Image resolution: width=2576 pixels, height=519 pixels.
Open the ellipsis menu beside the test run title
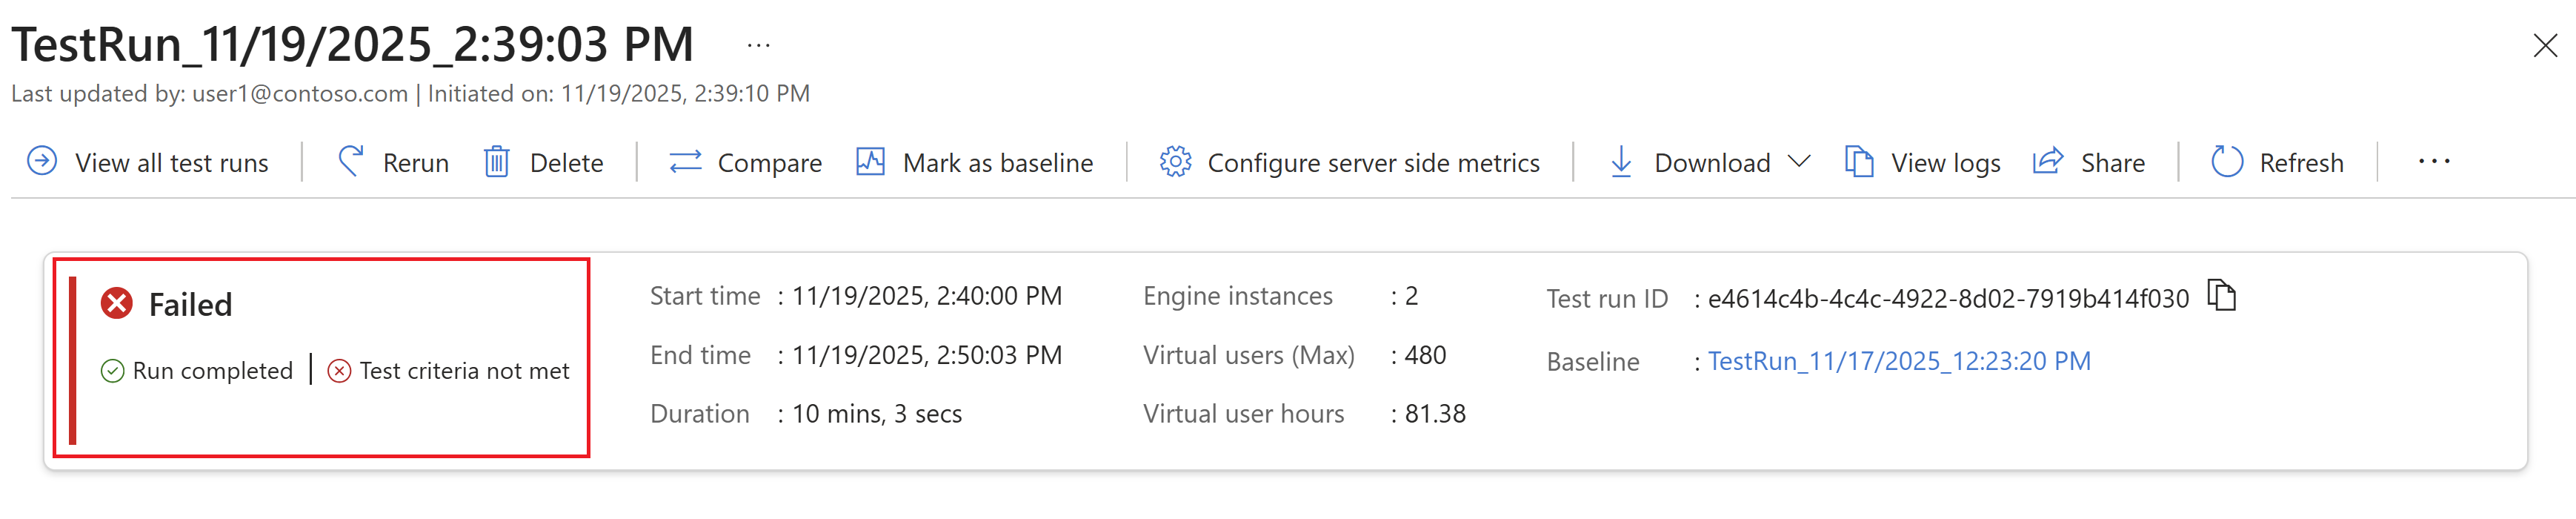[758, 45]
